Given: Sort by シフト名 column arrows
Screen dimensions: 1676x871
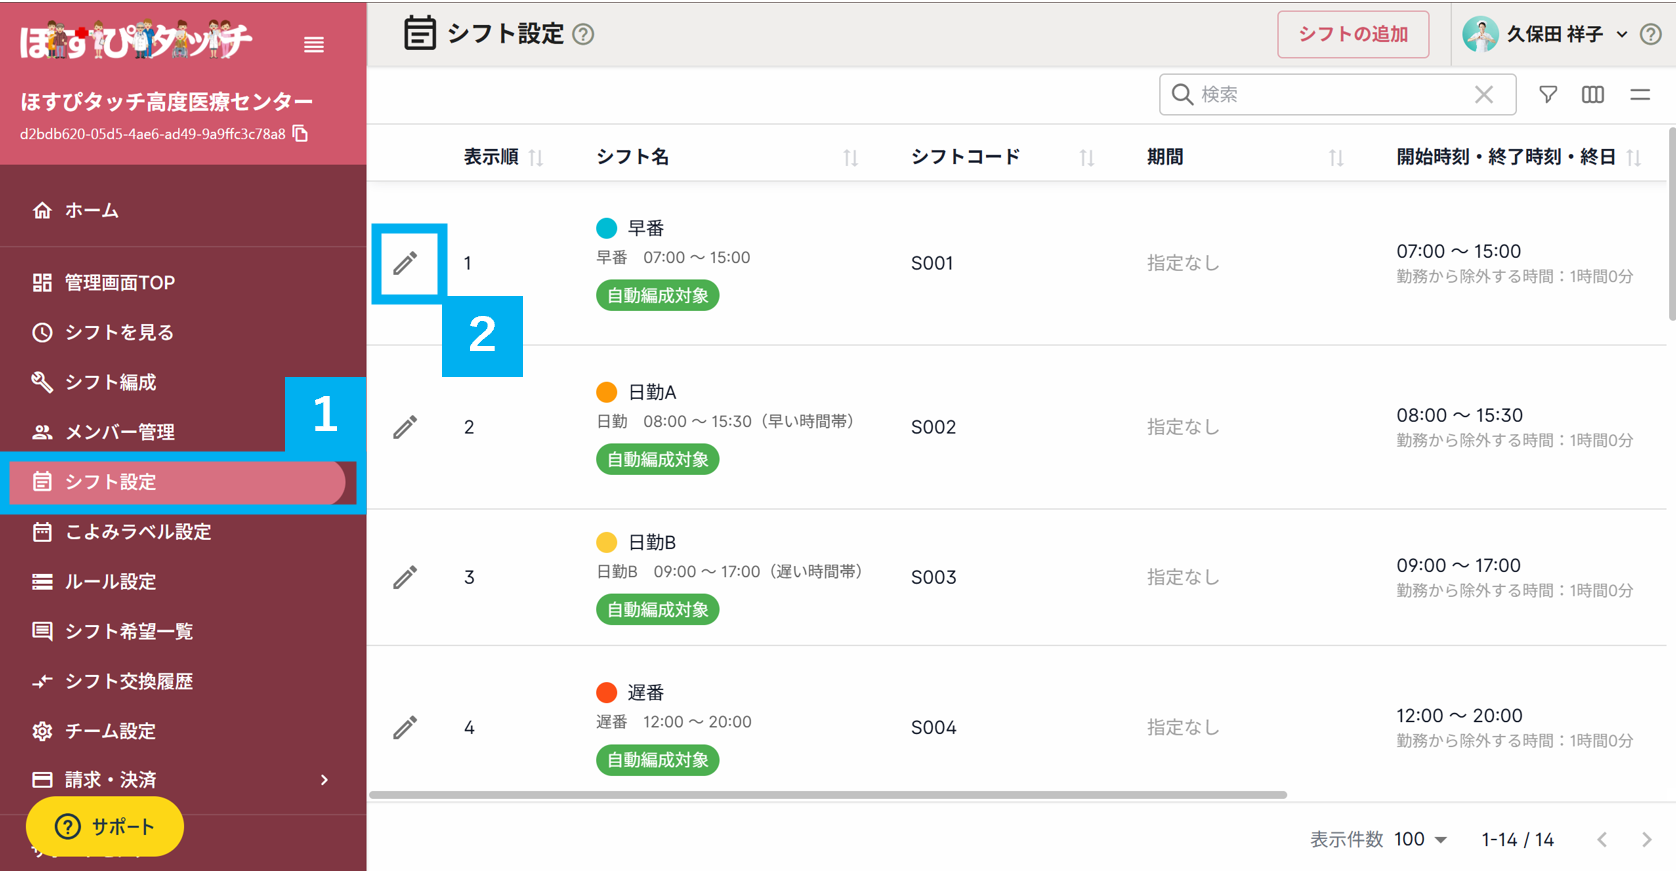Looking at the screenshot, I should coord(851,157).
